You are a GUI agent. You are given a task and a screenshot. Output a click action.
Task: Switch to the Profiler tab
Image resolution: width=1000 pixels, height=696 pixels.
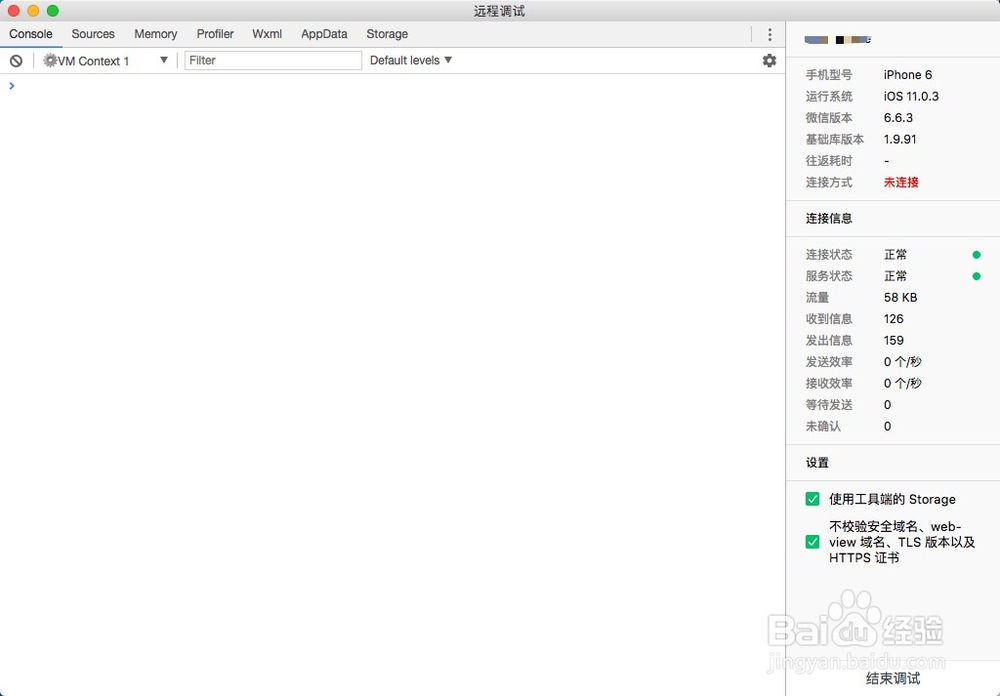click(x=215, y=34)
